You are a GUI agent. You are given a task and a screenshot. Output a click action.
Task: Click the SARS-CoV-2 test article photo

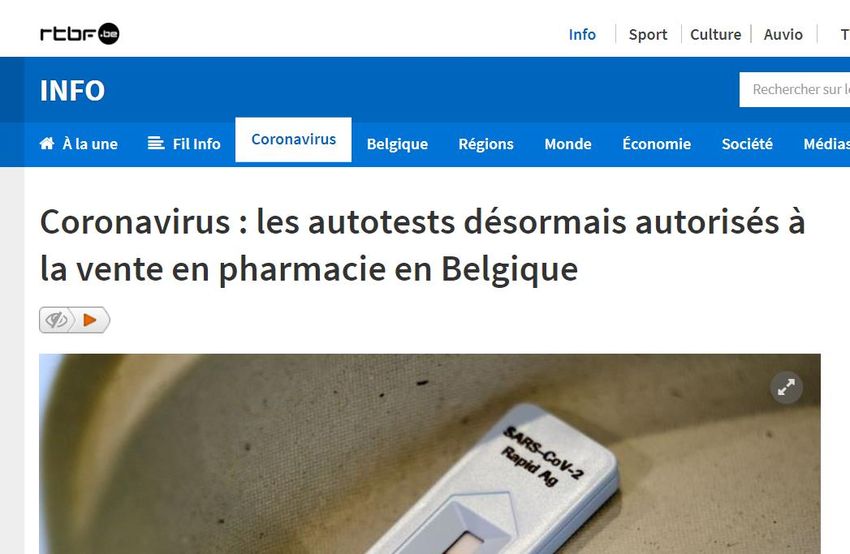[x=430, y=454]
